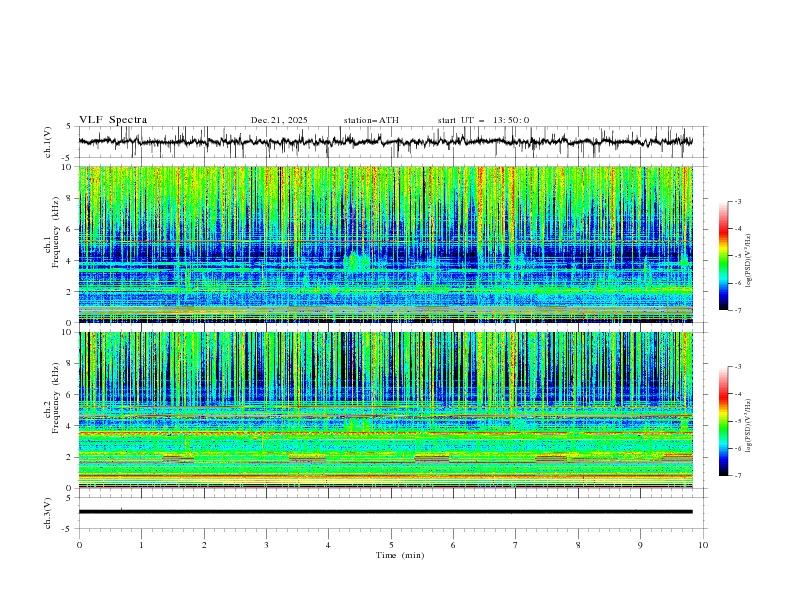Click the "-7" tick on ch.2 colorbar
This screenshot has height=612, width=792.
tap(738, 476)
